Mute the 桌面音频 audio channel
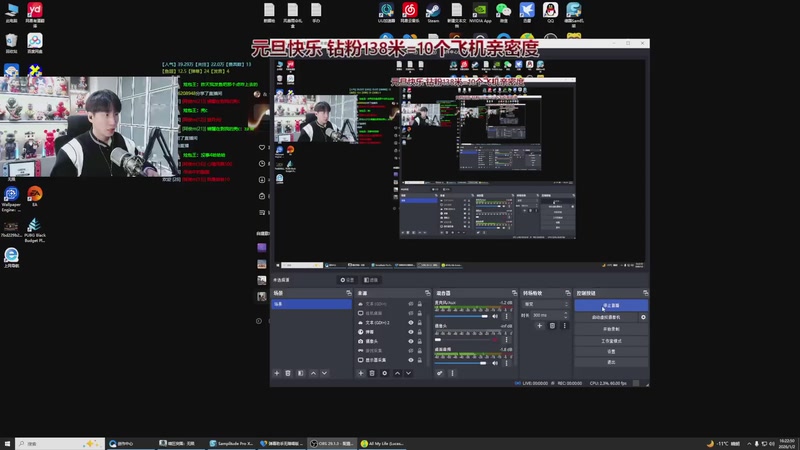 point(495,363)
